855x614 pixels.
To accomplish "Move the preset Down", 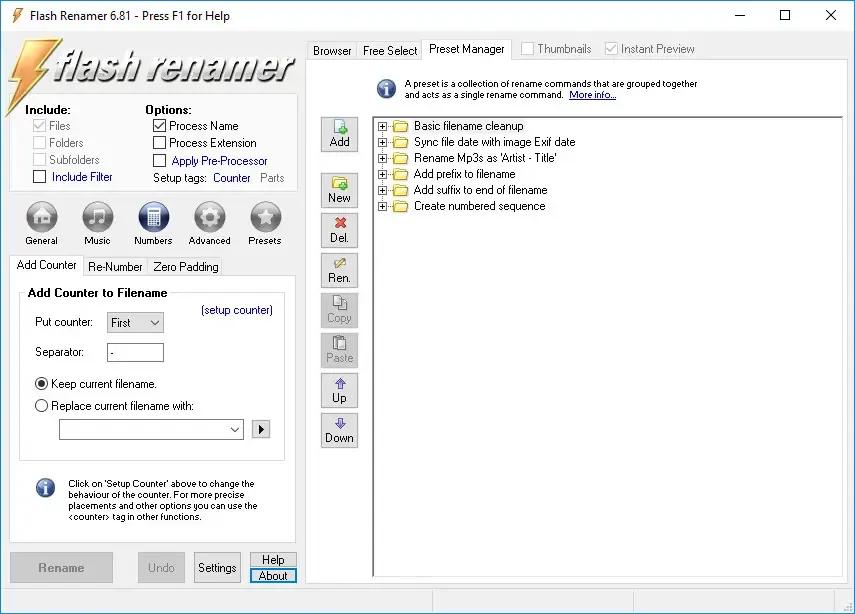I will (x=339, y=430).
